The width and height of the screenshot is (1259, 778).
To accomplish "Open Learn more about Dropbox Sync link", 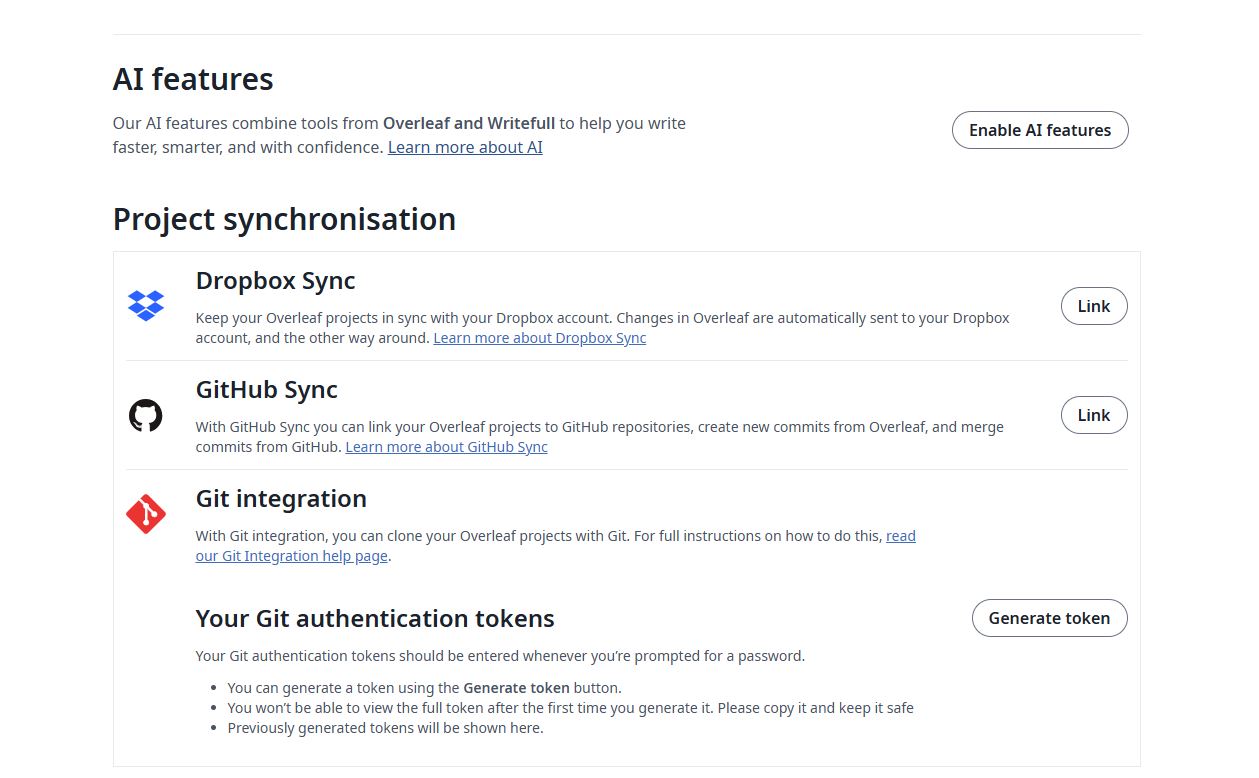I will point(539,338).
